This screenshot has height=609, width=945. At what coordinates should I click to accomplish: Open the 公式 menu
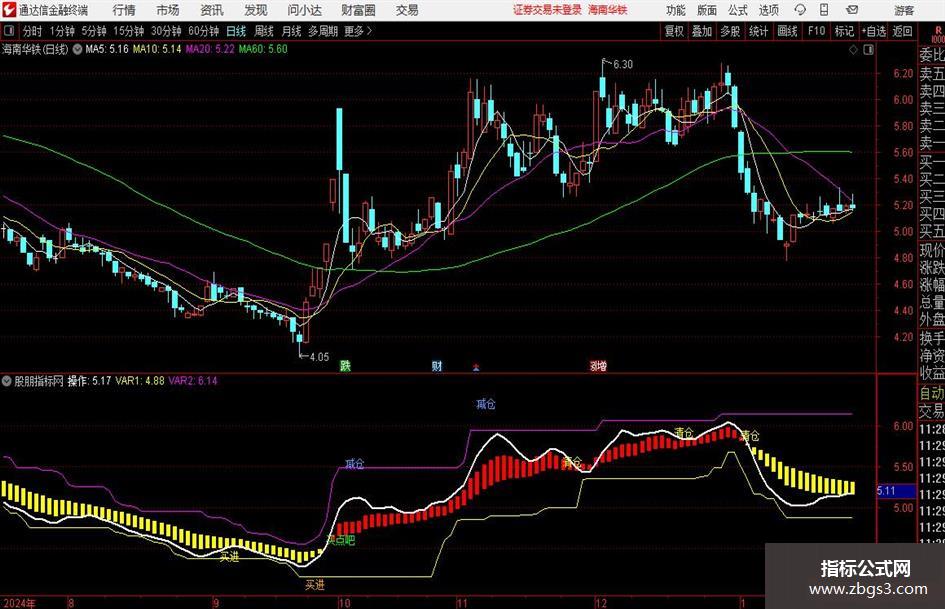pyautogui.click(x=738, y=10)
